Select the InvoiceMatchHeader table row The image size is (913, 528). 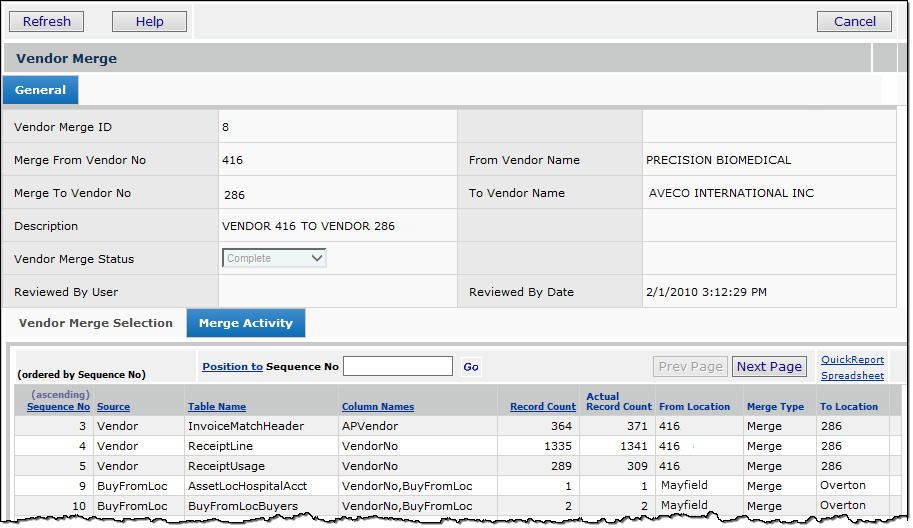pyautogui.click(x=245, y=426)
